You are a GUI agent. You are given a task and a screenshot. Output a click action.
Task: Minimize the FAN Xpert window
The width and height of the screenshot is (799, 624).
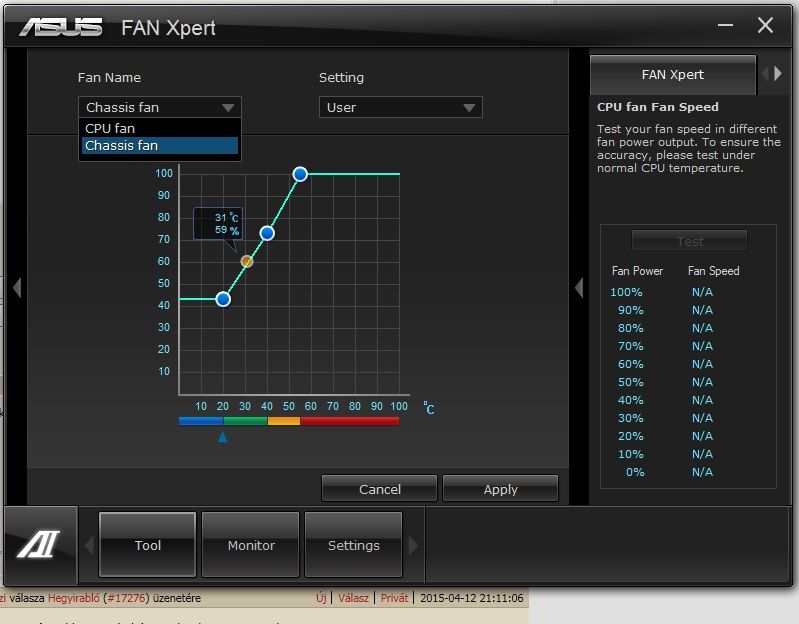[725, 25]
